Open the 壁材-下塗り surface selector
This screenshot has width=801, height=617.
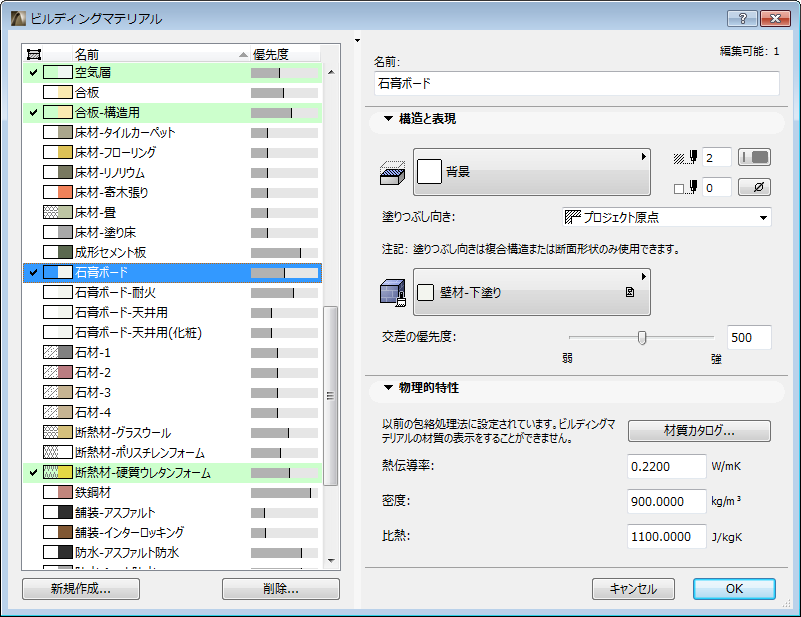click(531, 292)
